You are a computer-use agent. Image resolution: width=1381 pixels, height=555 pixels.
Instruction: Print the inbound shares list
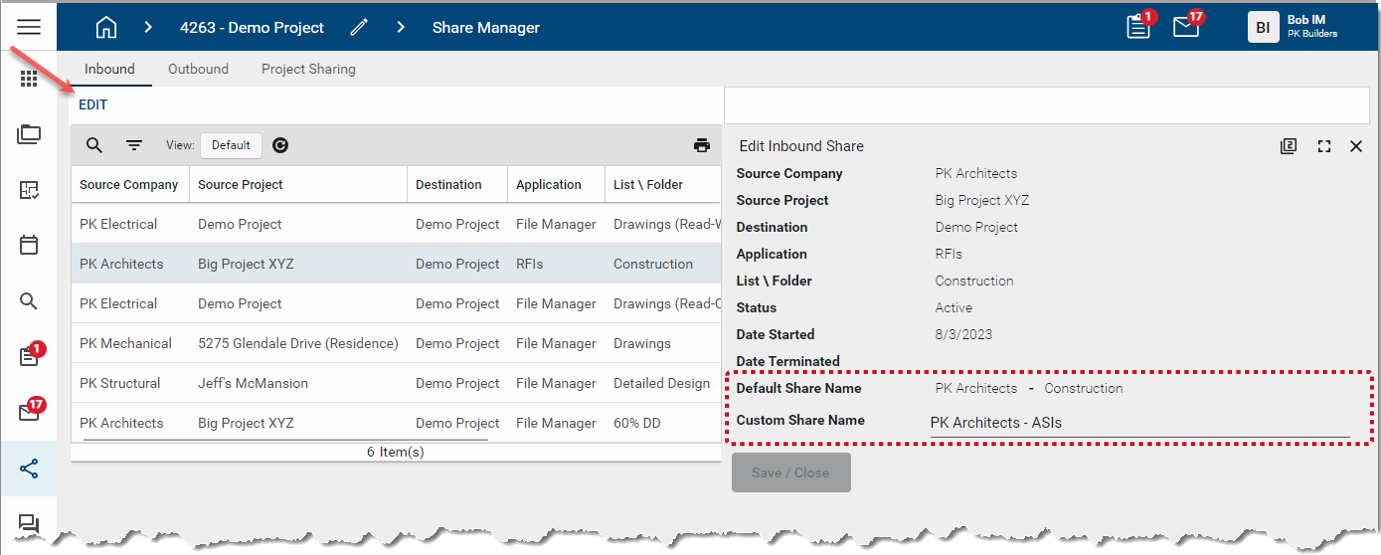click(702, 145)
